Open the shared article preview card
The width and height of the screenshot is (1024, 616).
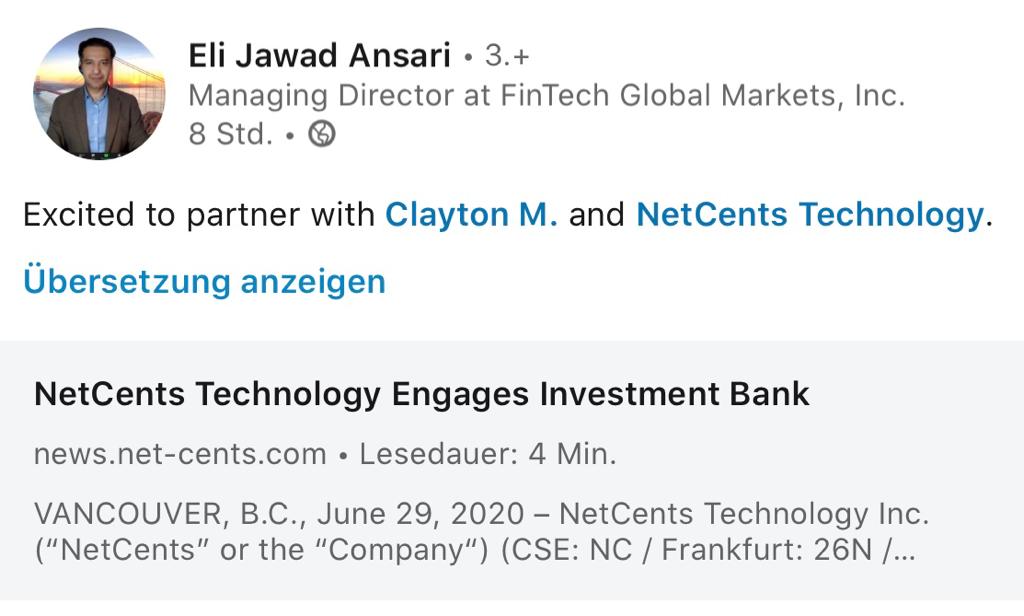[x=512, y=470]
